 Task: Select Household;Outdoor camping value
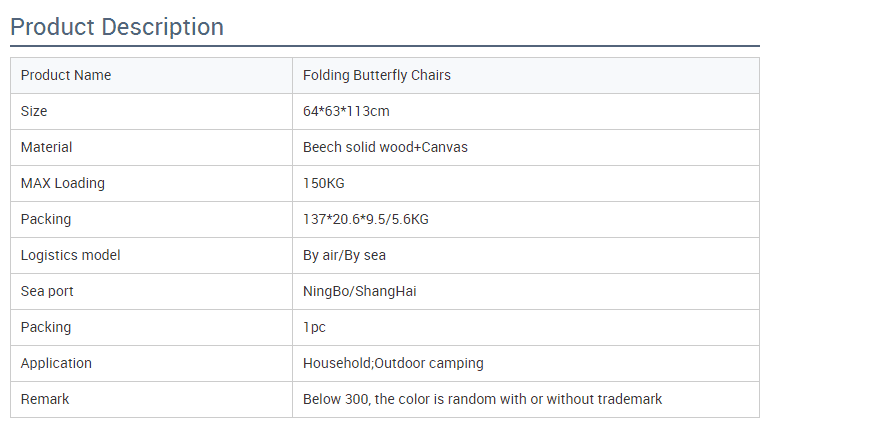pos(393,363)
